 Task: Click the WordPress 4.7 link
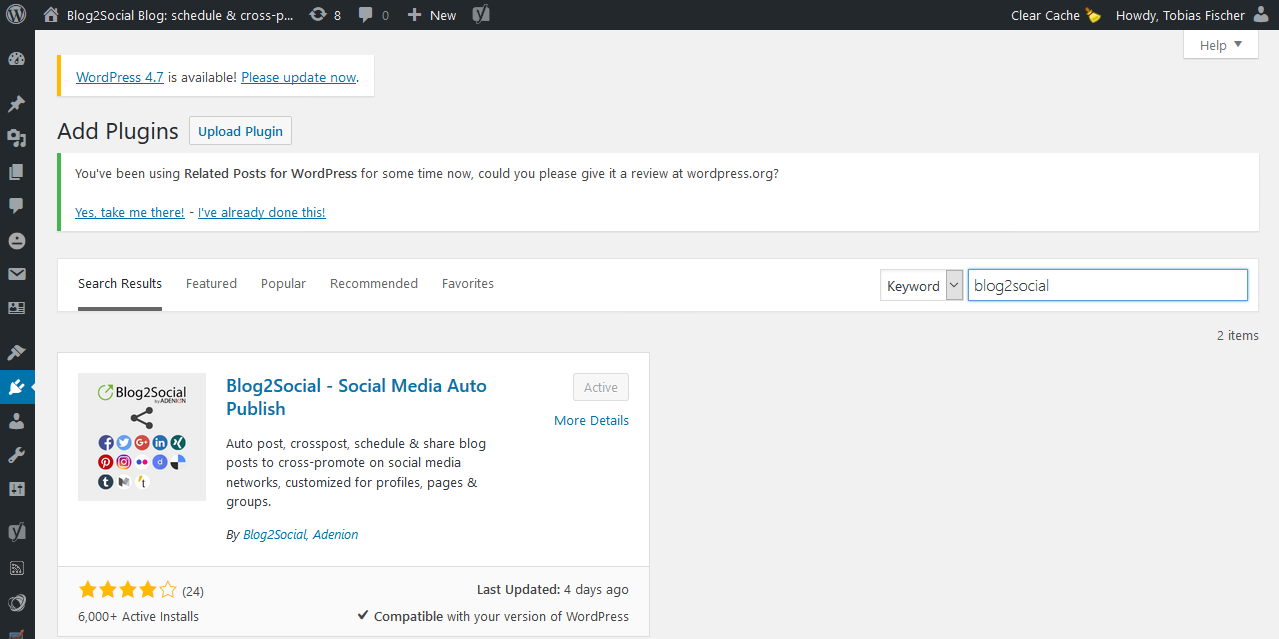pos(120,77)
